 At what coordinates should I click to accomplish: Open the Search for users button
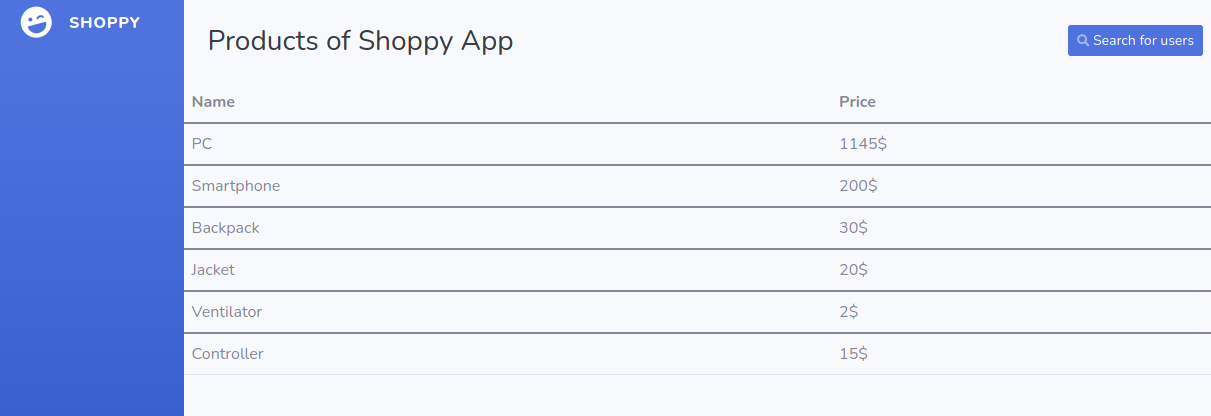pyautogui.click(x=1135, y=41)
